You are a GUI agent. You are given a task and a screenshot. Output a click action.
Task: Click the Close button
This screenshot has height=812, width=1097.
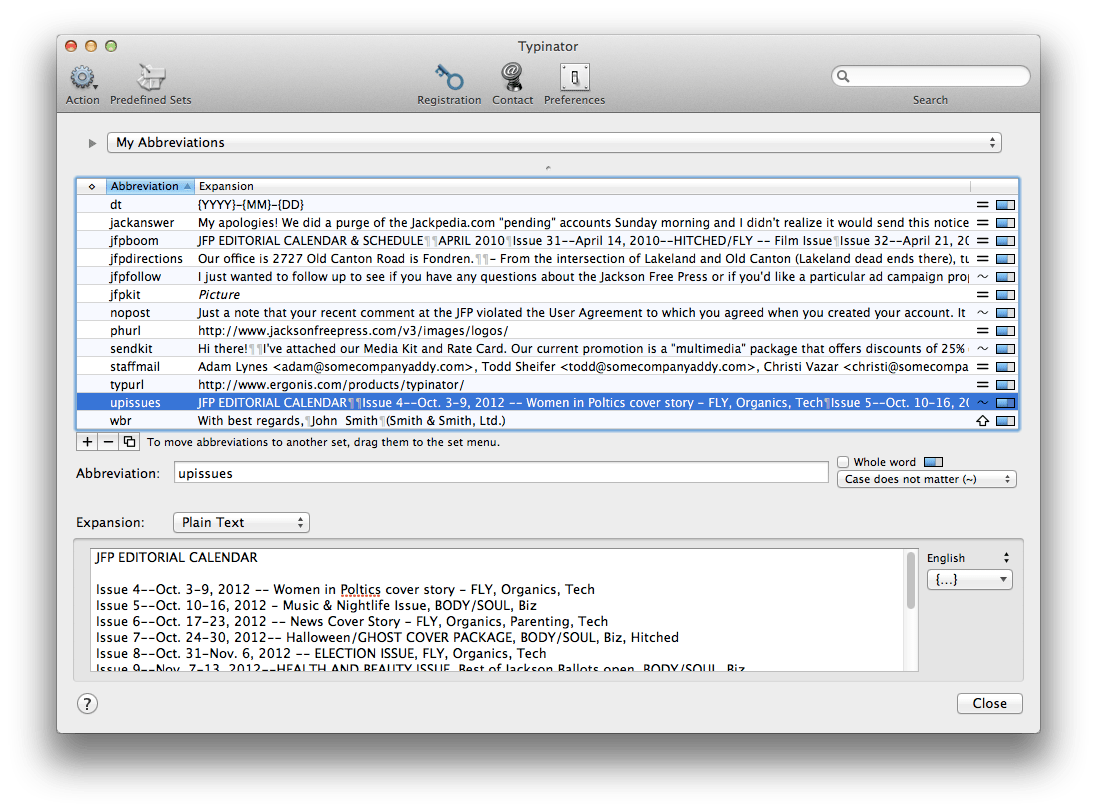989,703
